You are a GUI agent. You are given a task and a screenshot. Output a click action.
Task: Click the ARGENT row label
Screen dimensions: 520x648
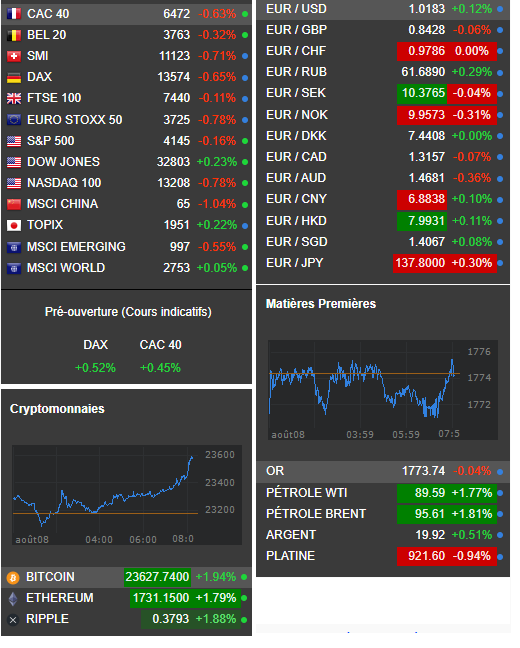tap(291, 535)
